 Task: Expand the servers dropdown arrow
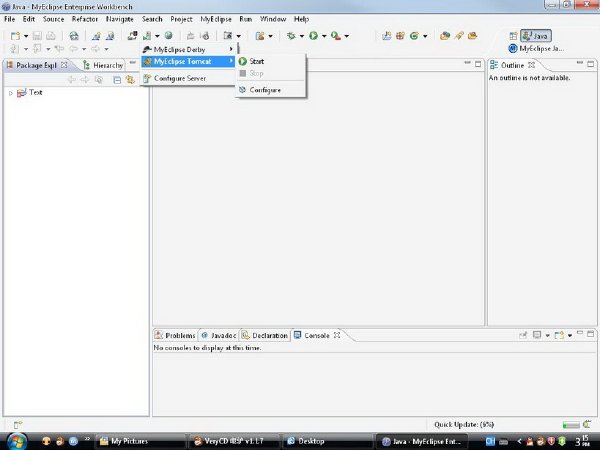(157, 36)
